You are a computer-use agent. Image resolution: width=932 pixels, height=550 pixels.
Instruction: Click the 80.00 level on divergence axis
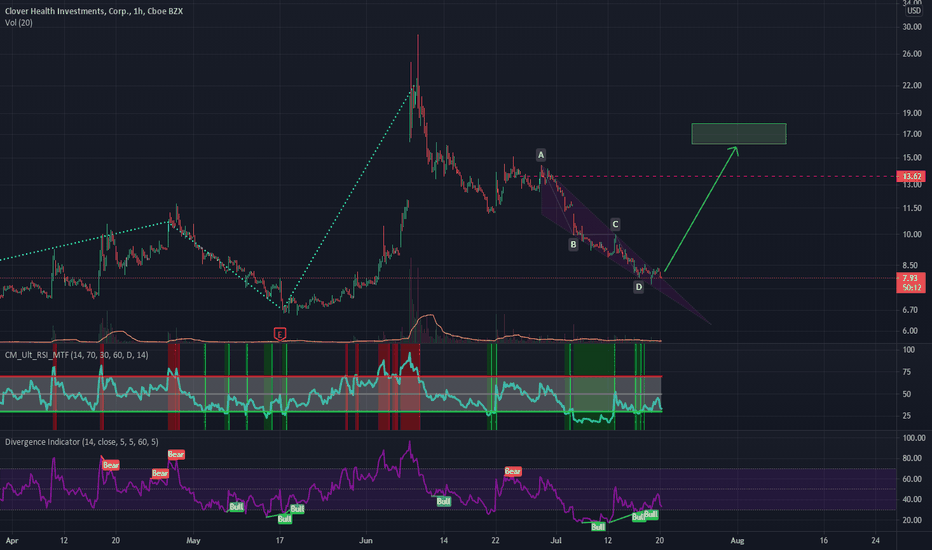tap(914, 458)
